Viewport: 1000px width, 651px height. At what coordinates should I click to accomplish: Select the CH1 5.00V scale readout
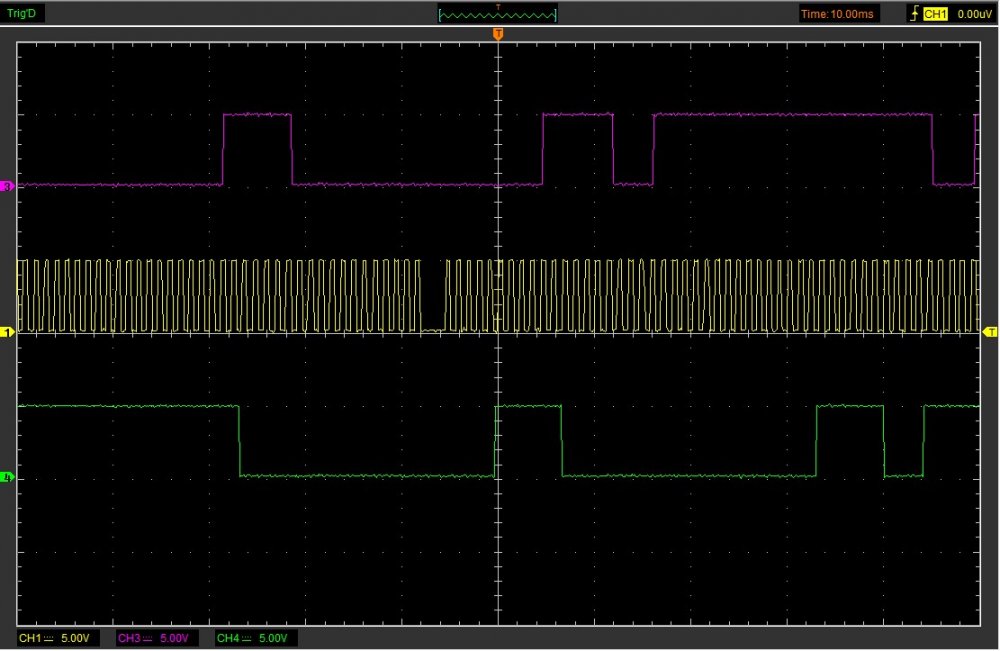(x=74, y=638)
